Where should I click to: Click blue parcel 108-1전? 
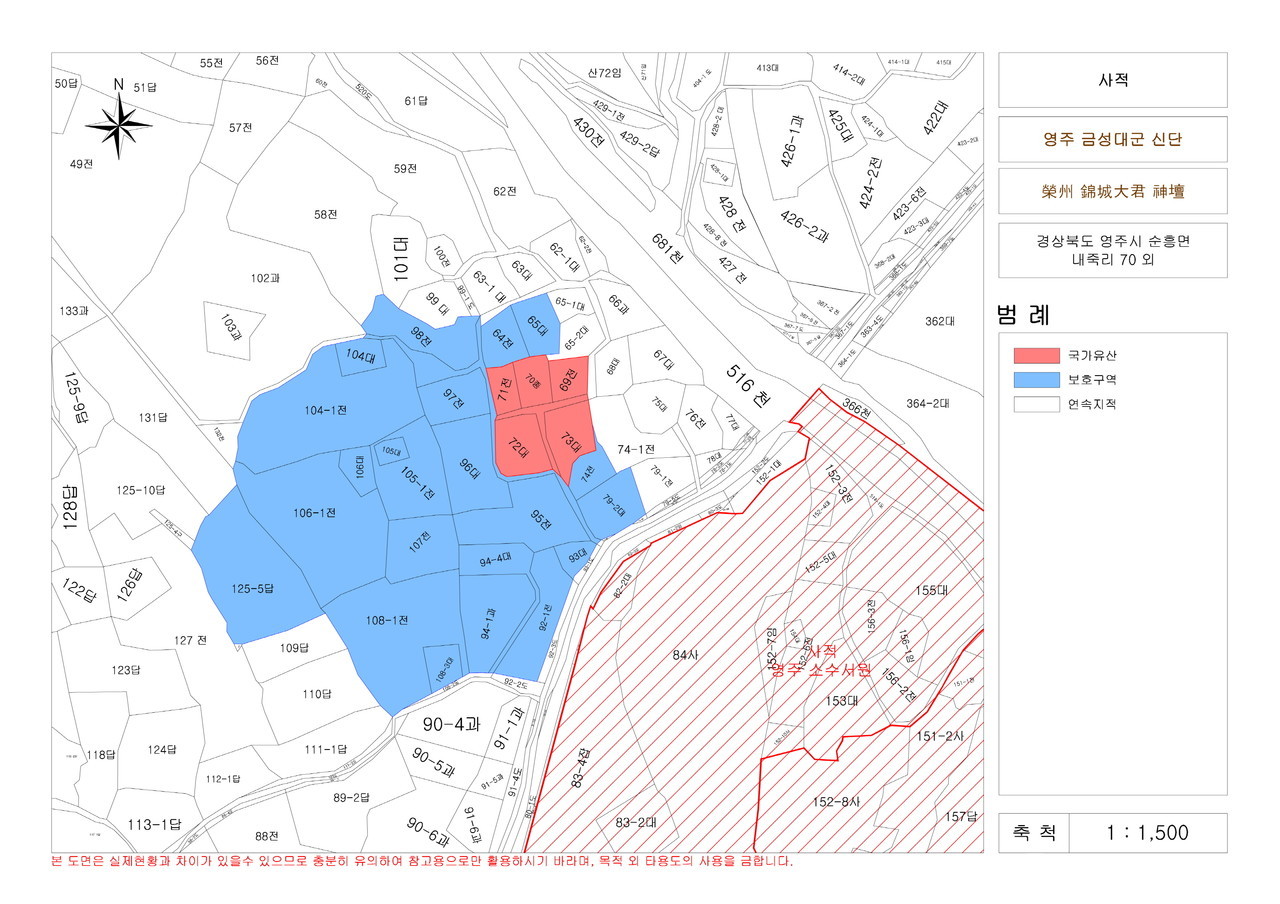[x=387, y=620]
